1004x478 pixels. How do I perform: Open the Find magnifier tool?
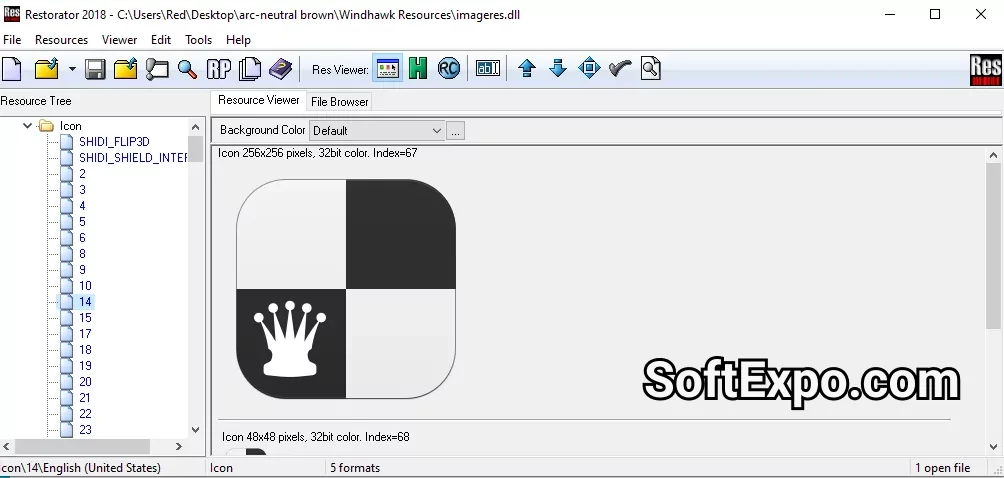tap(187, 69)
